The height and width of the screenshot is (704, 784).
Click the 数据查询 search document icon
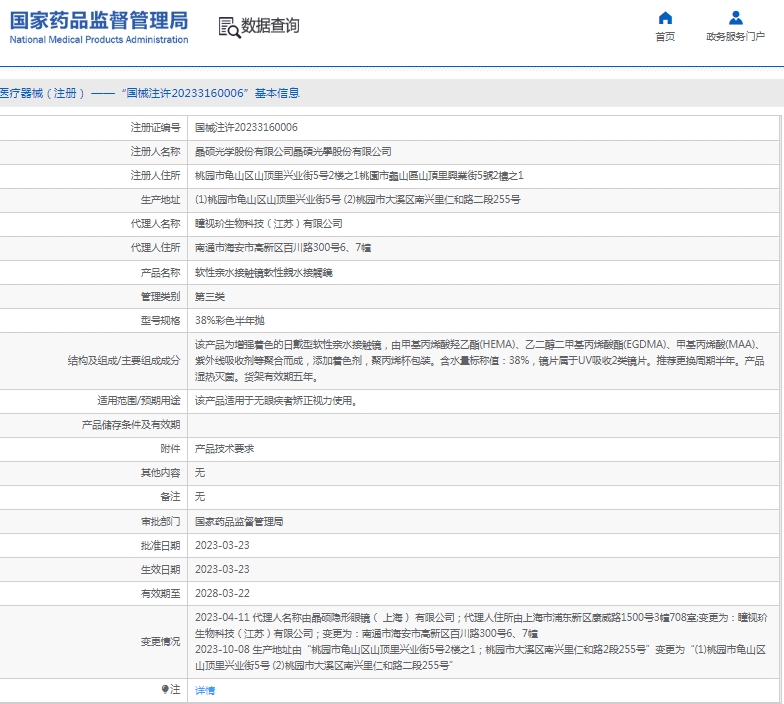[x=230, y=27]
